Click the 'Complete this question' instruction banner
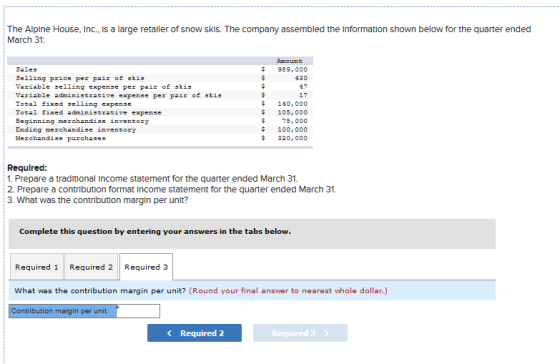Screen dimensions: 560x364 tap(252, 234)
